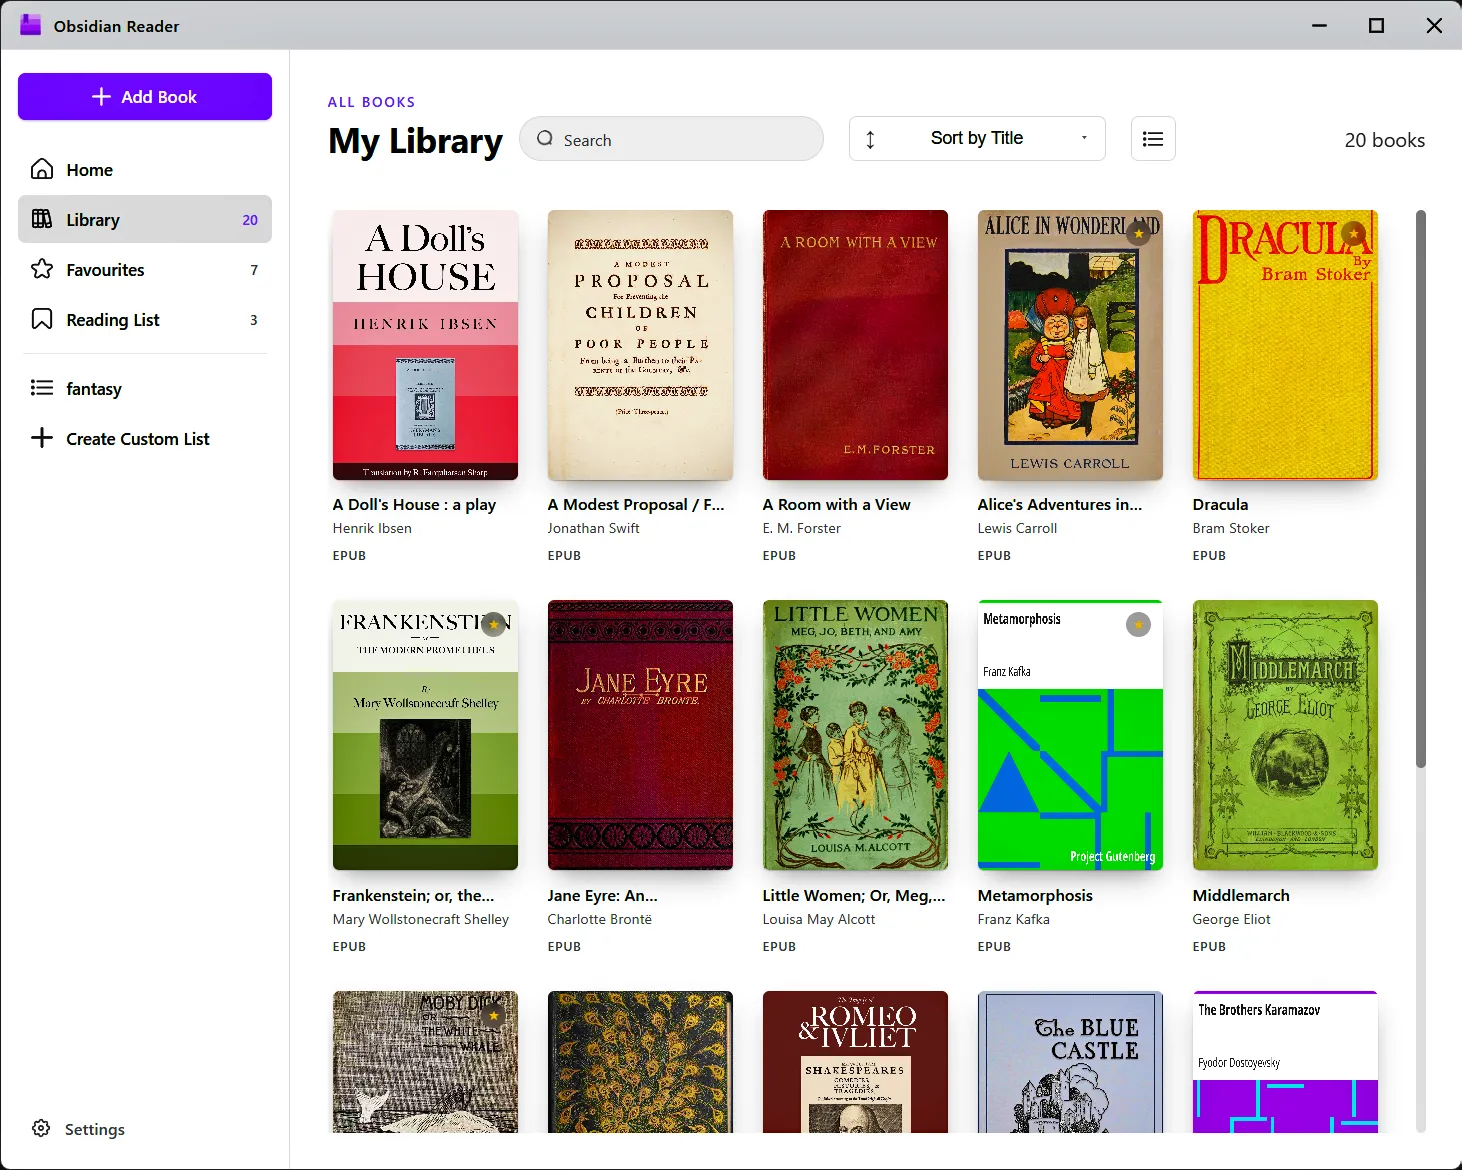The image size is (1462, 1170).
Task: Maximize the Obsidian Reader window
Action: pos(1376,25)
